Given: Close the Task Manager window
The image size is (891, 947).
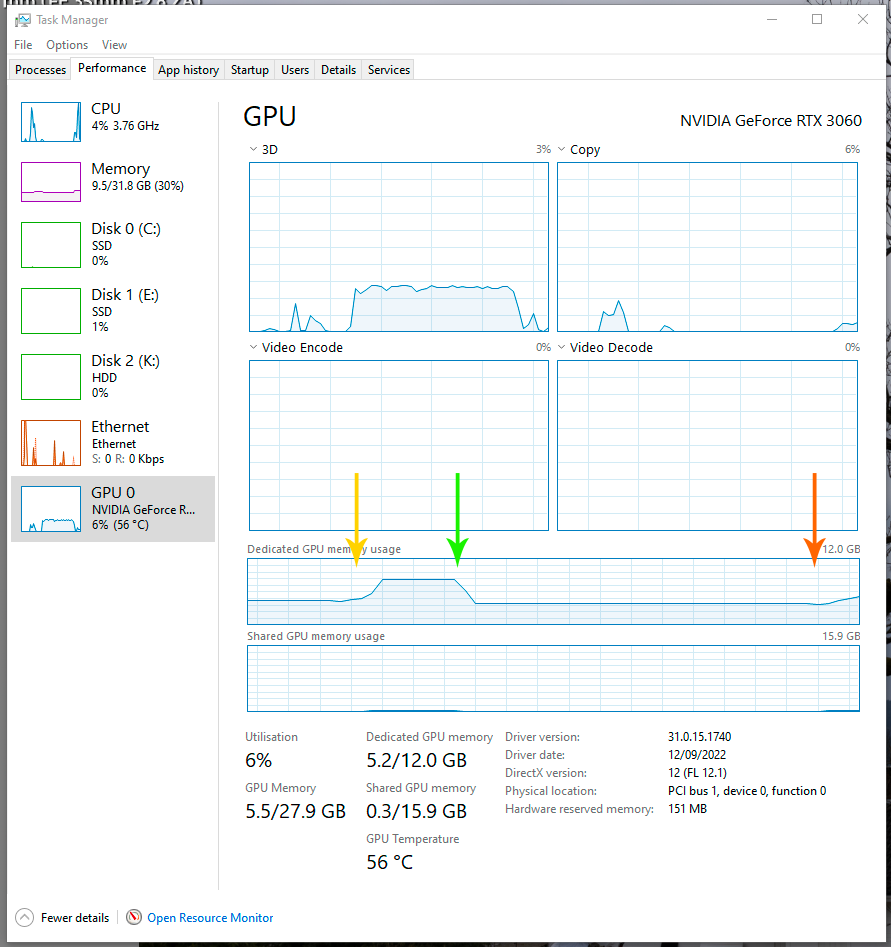Looking at the screenshot, I should pyautogui.click(x=863, y=19).
